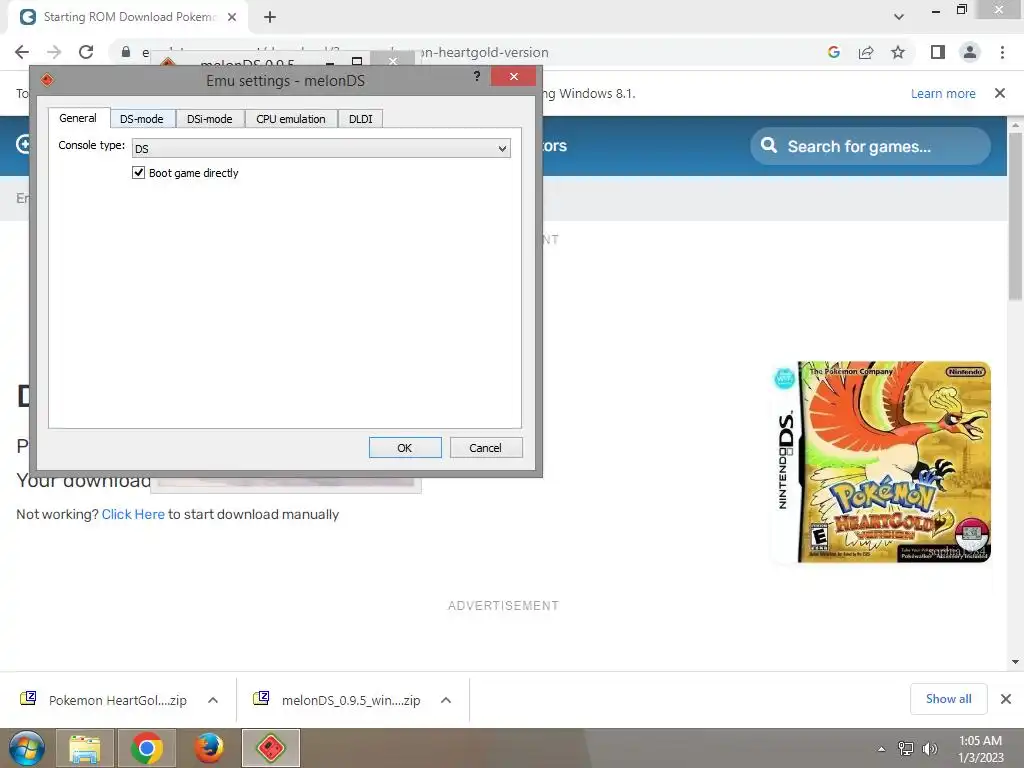Open the Console type dropdown
Image resolution: width=1024 pixels, height=768 pixels.
pyautogui.click(x=321, y=148)
